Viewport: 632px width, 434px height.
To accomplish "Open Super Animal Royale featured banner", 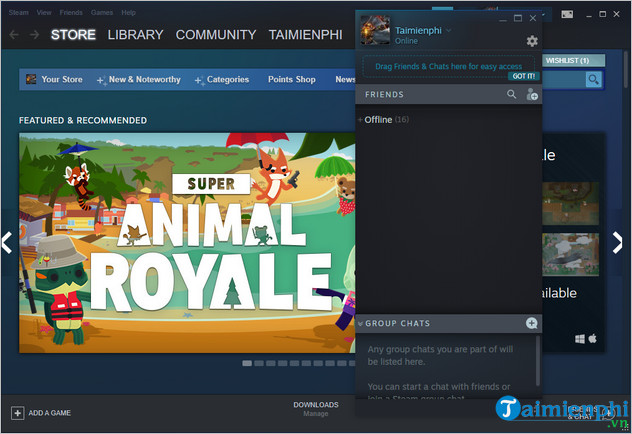I will (x=187, y=243).
